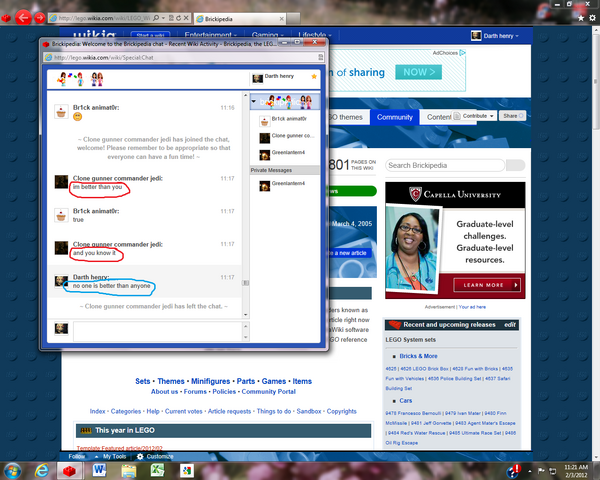Click the chat log scrollbar thumb
The width and height of the screenshot is (600, 480).
coord(246,283)
